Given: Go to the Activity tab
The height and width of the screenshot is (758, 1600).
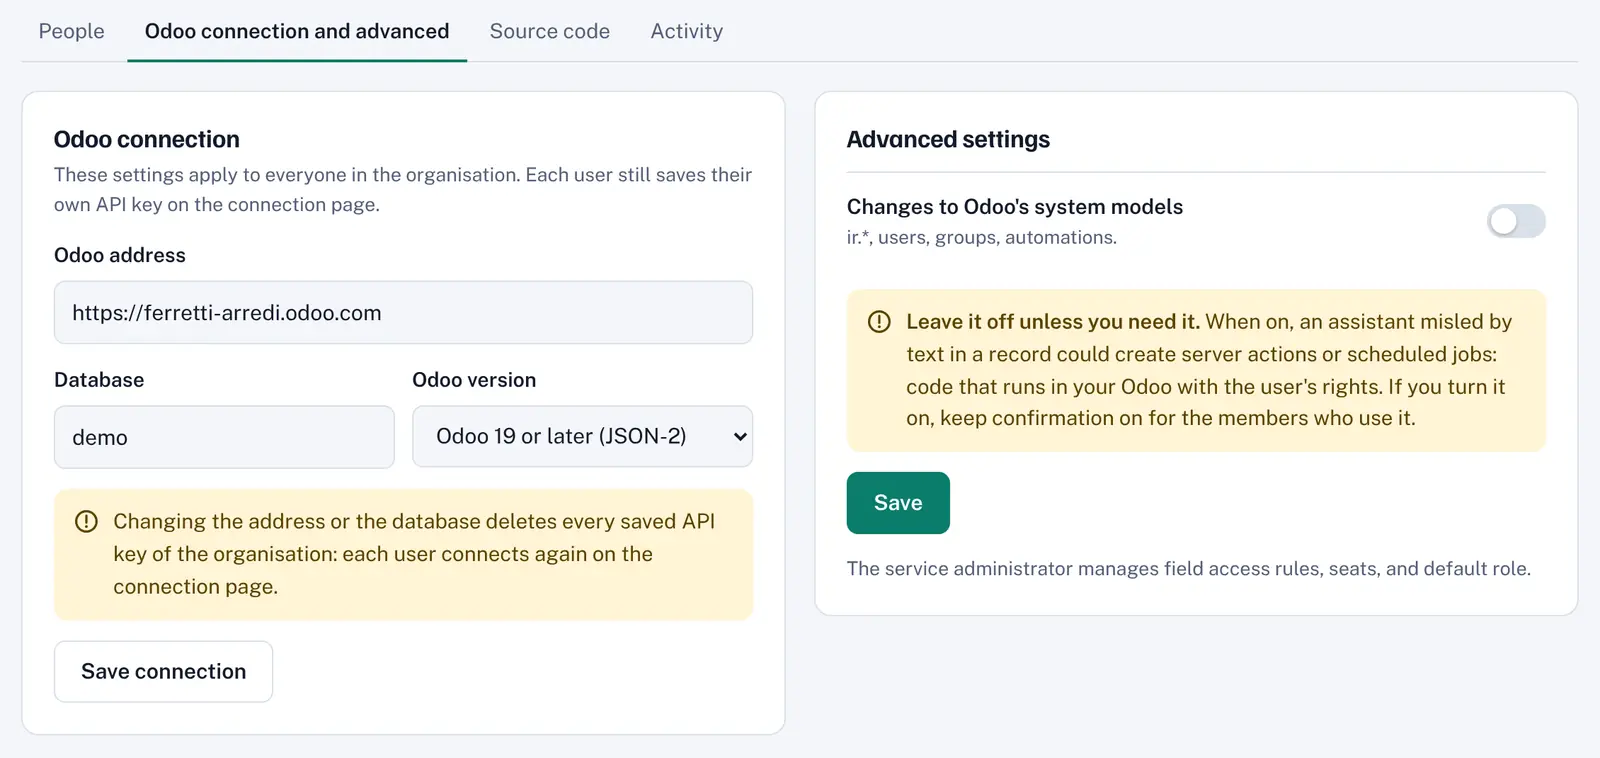Looking at the screenshot, I should [686, 31].
